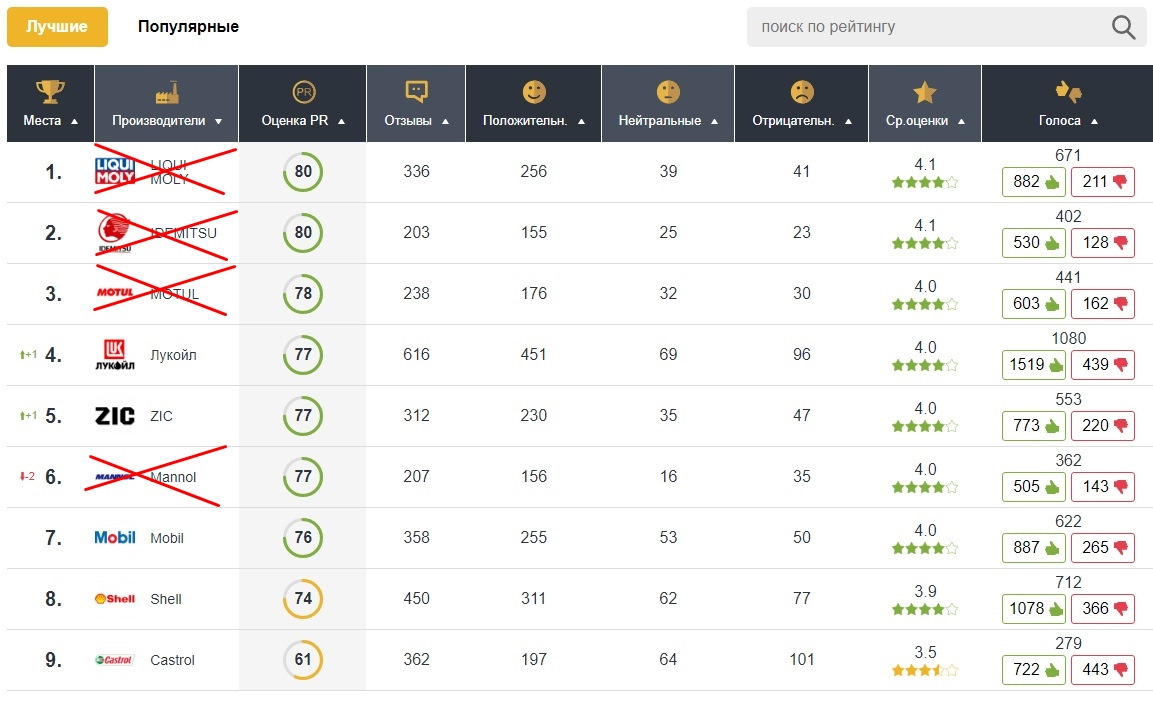
Task: Click the thumbs icon above Голоса
Action: tap(1068, 92)
